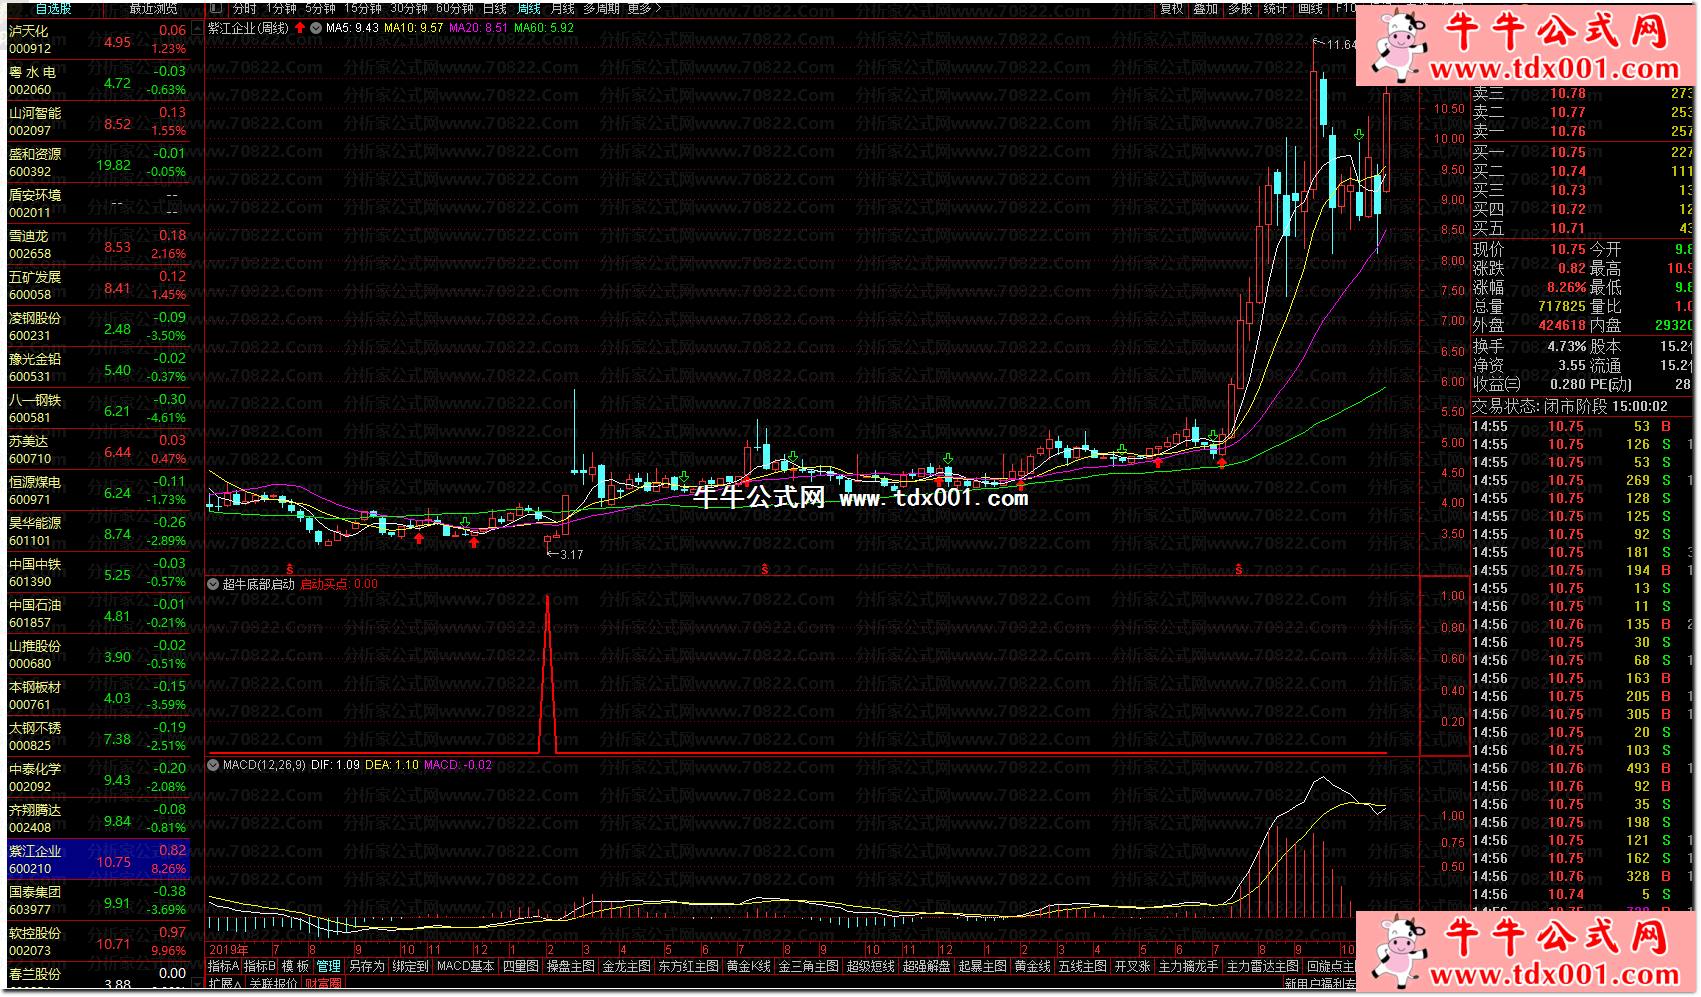Open 指标B indicator tab
The height and width of the screenshot is (997, 1701).
click(260, 967)
